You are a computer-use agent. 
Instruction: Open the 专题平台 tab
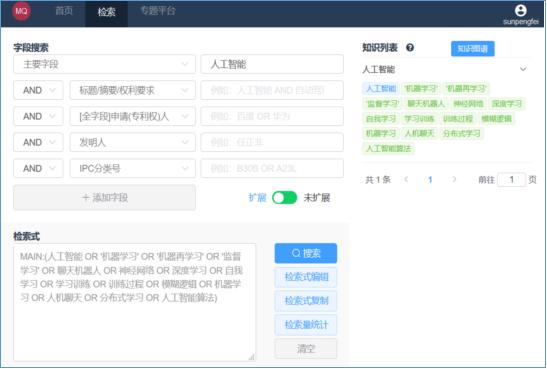(158, 11)
